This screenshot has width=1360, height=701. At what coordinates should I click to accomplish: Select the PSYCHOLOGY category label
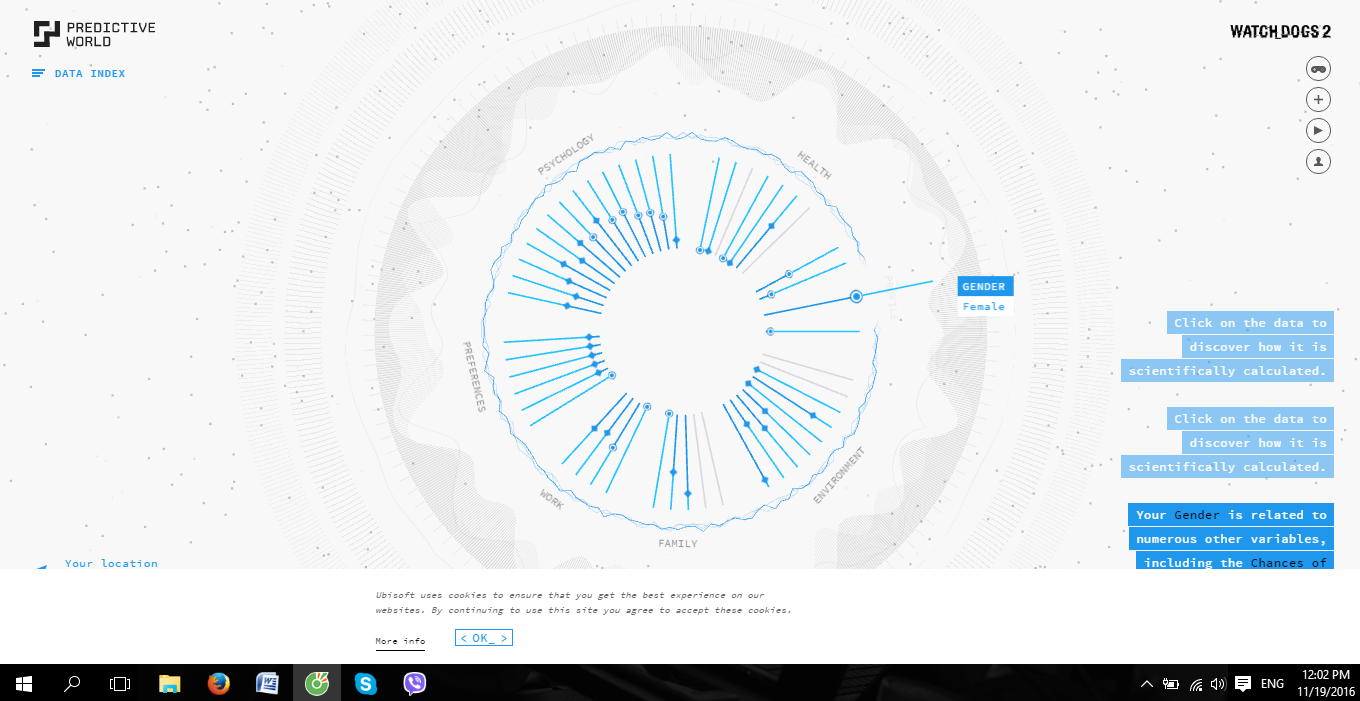[566, 154]
